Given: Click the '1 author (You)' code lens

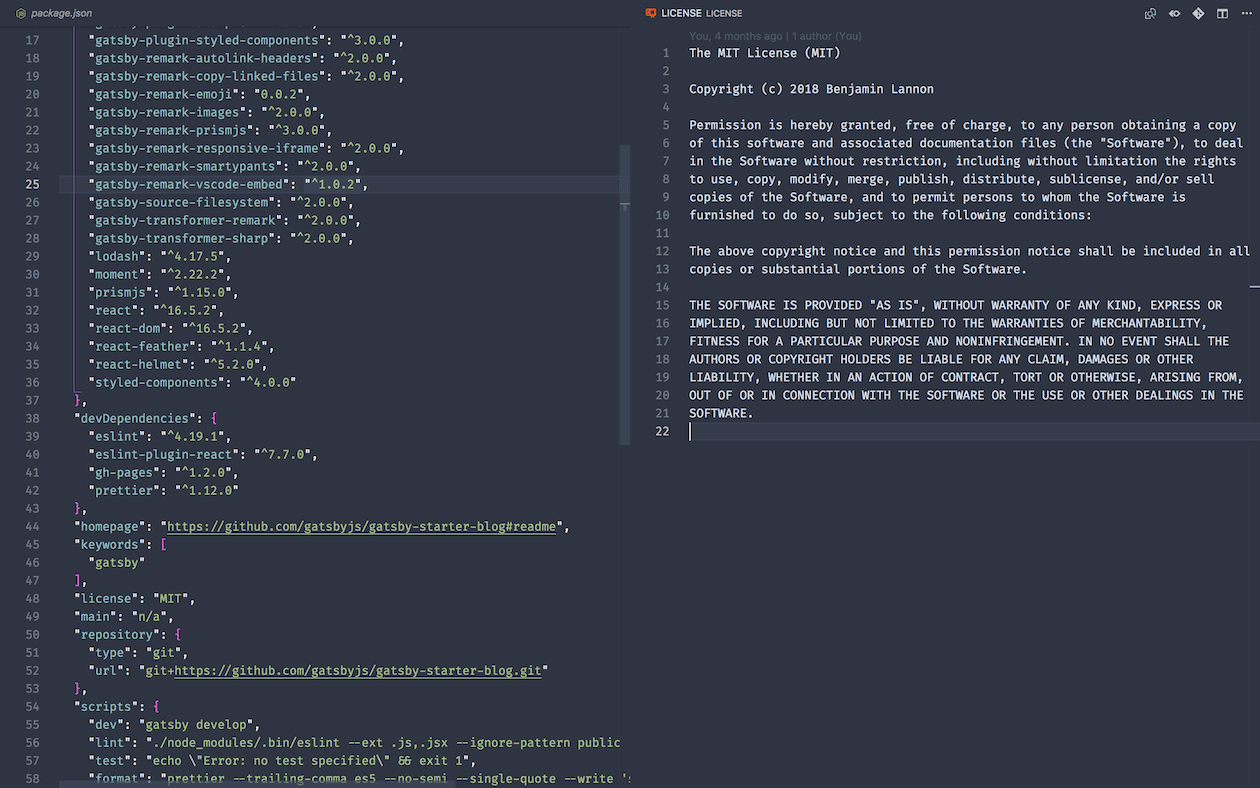Looking at the screenshot, I should point(826,36).
